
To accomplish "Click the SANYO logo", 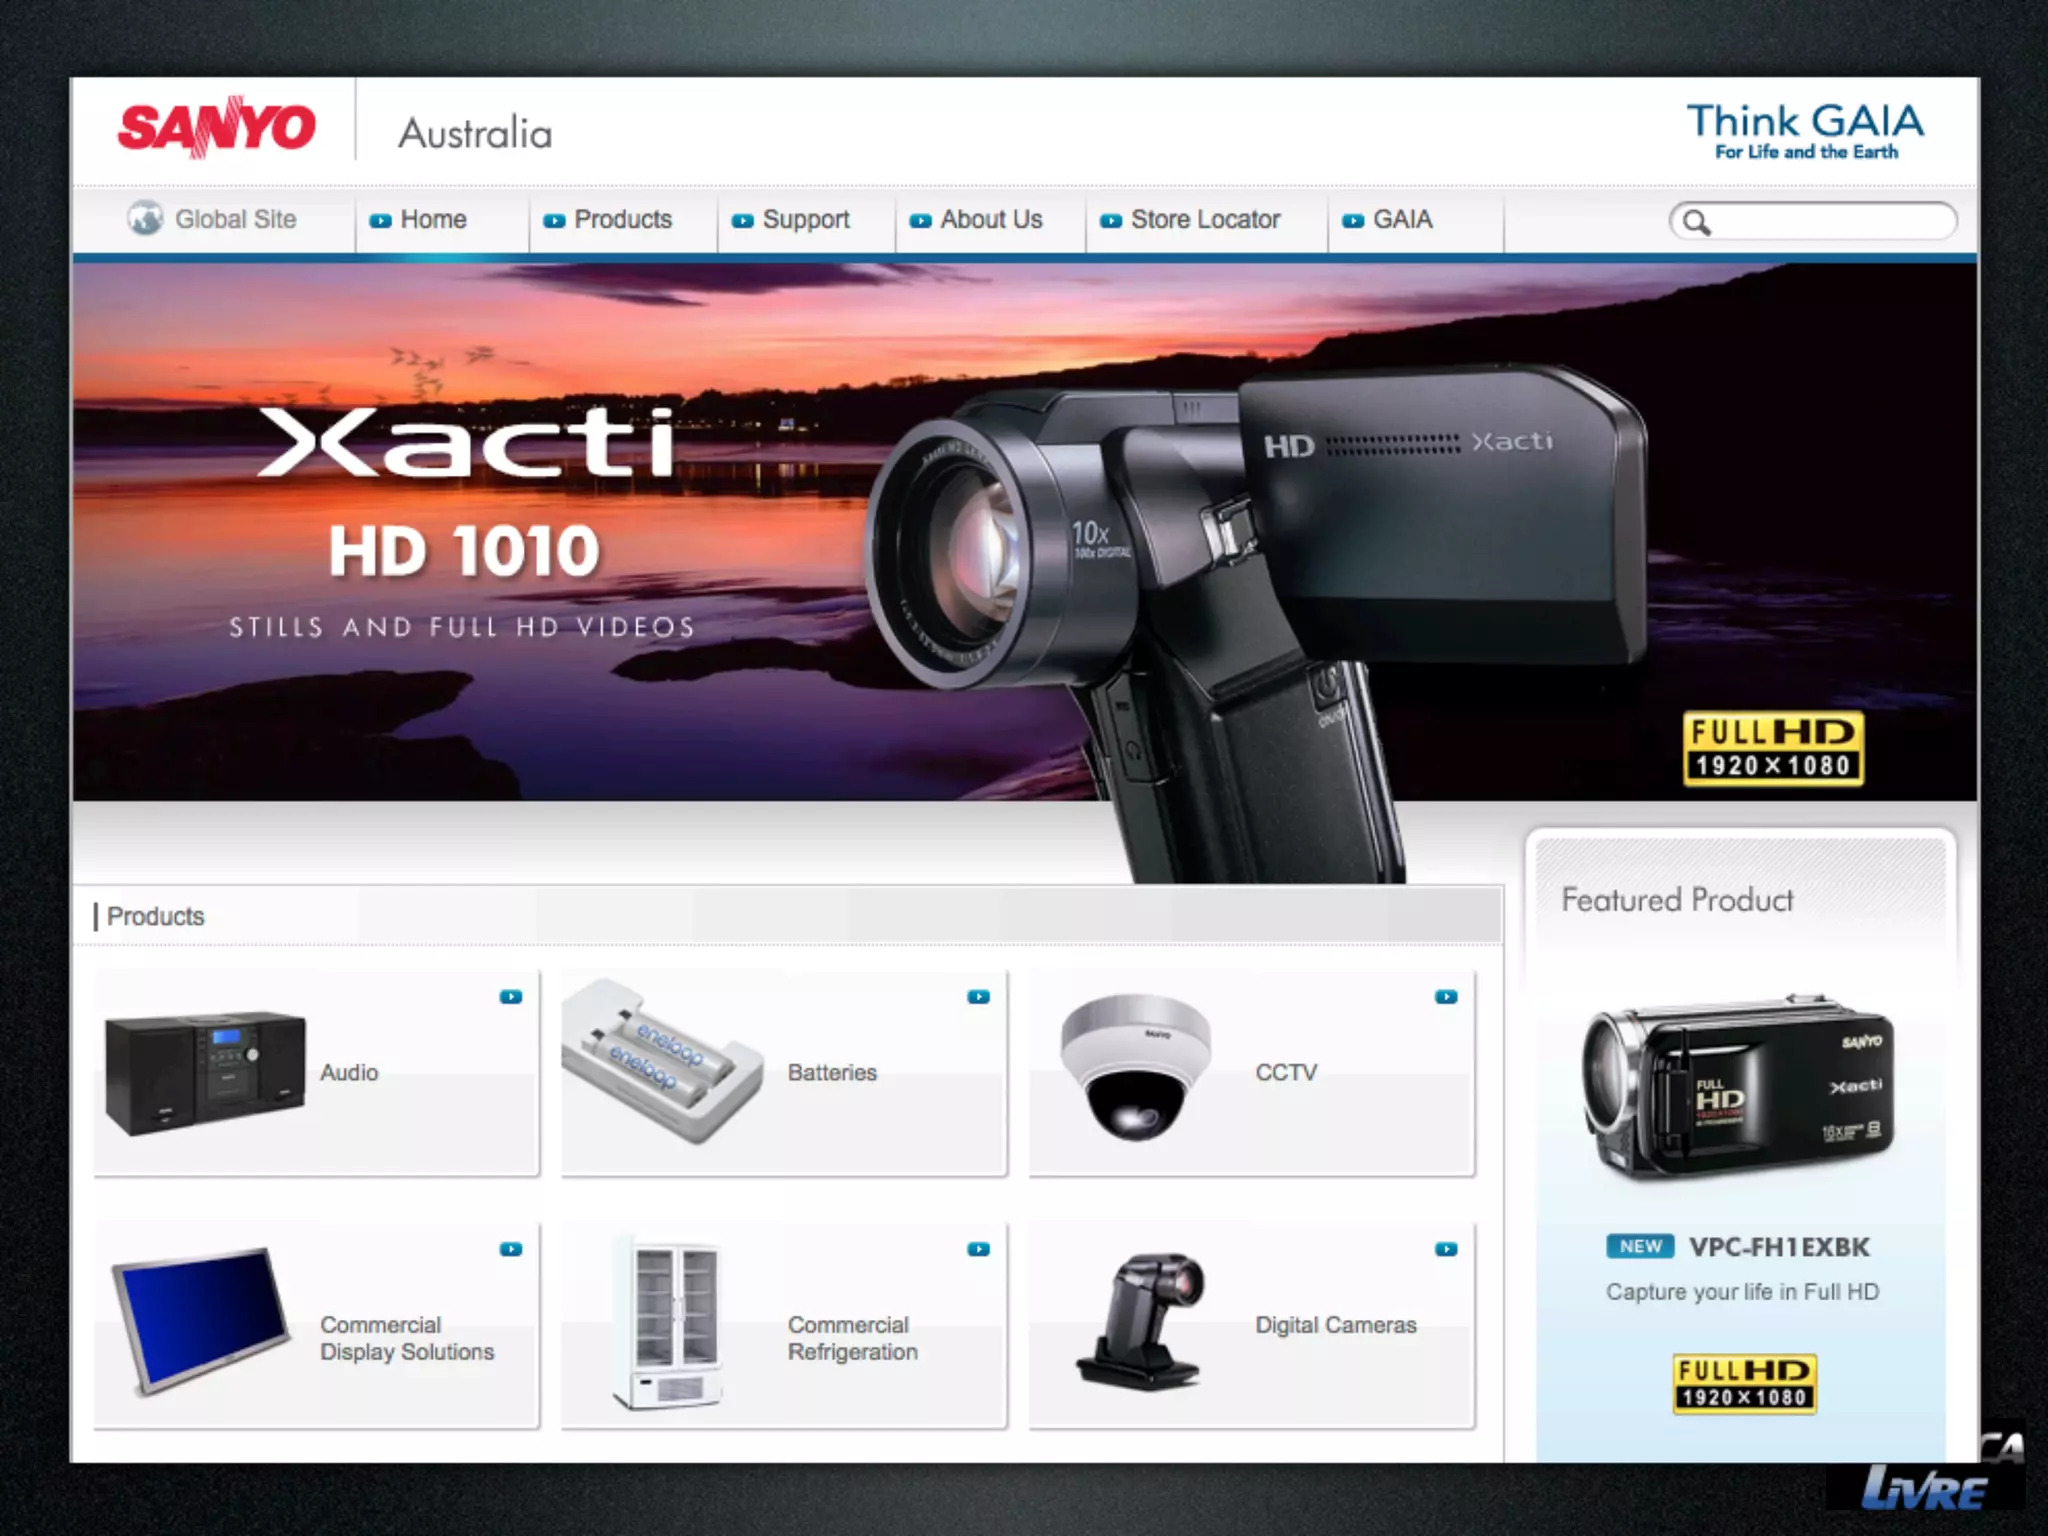I will pyautogui.click(x=216, y=128).
